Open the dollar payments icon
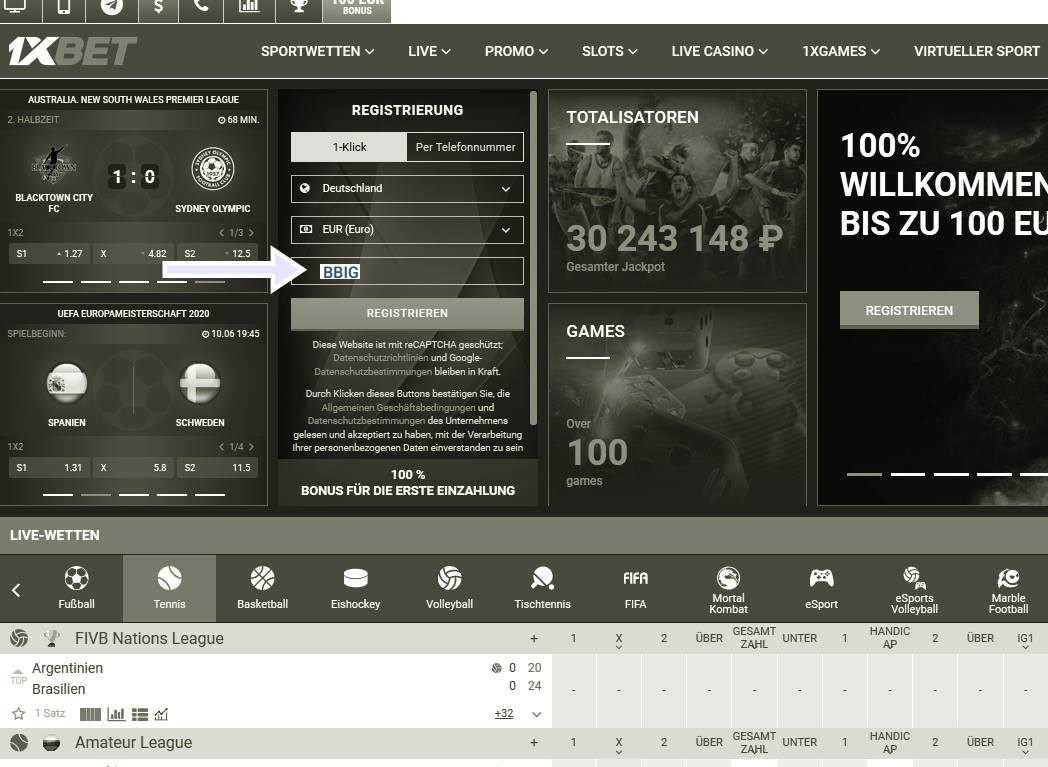Viewport: 1048px width, 767px height. tap(158, 7)
